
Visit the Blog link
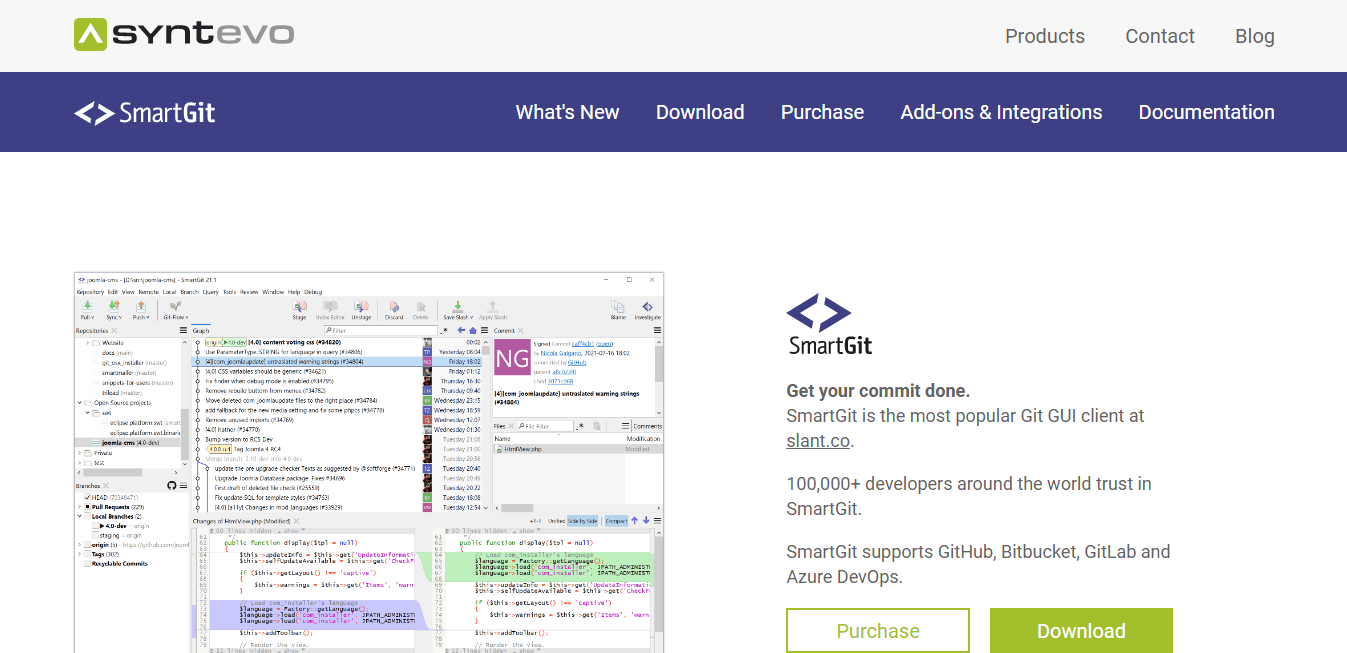(x=1255, y=36)
